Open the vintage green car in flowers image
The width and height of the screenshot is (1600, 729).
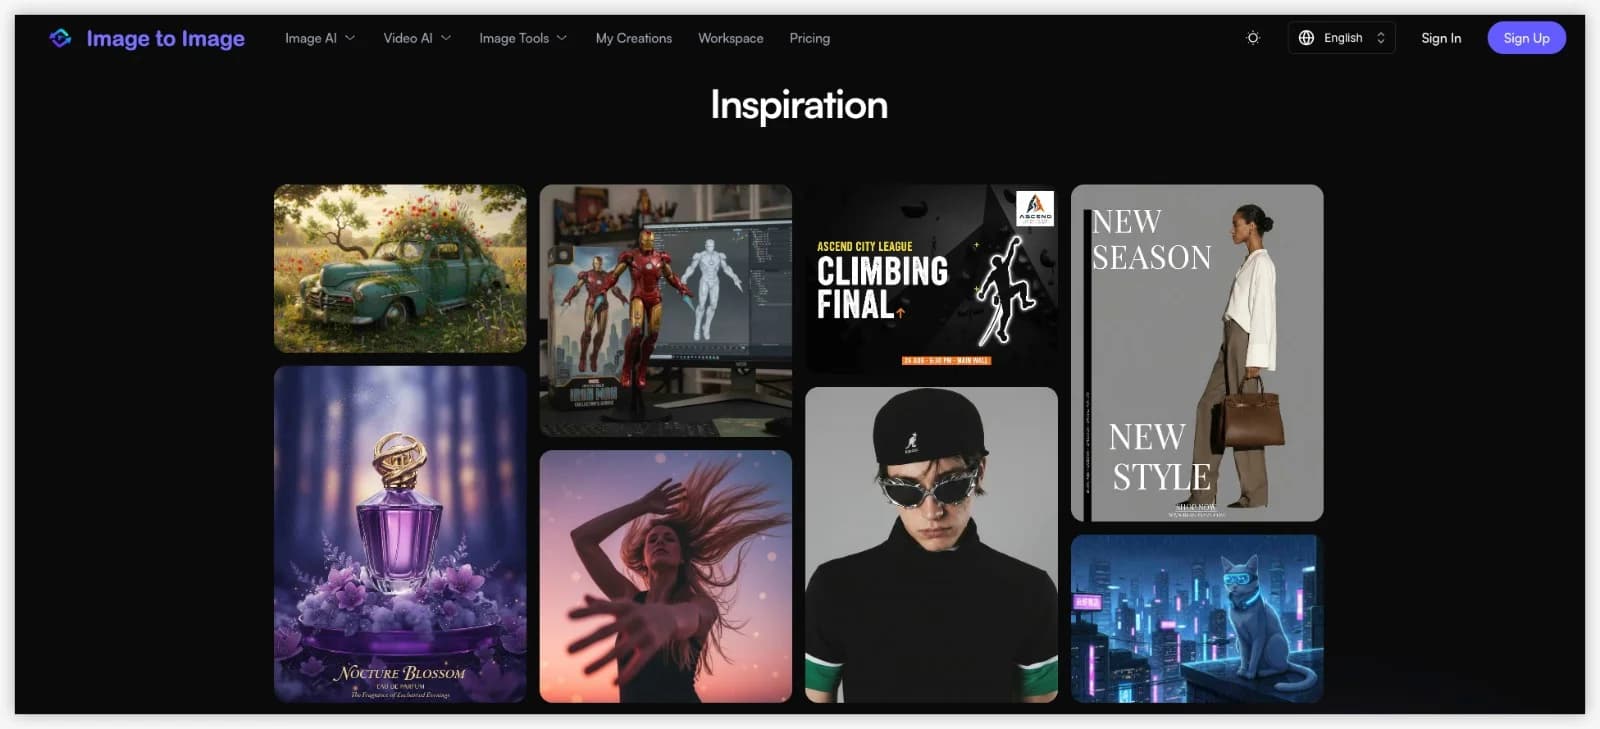click(x=400, y=268)
